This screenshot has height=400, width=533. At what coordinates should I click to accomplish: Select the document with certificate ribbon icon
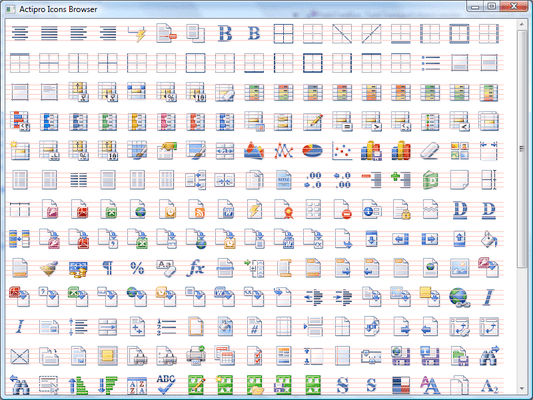[x=284, y=209]
